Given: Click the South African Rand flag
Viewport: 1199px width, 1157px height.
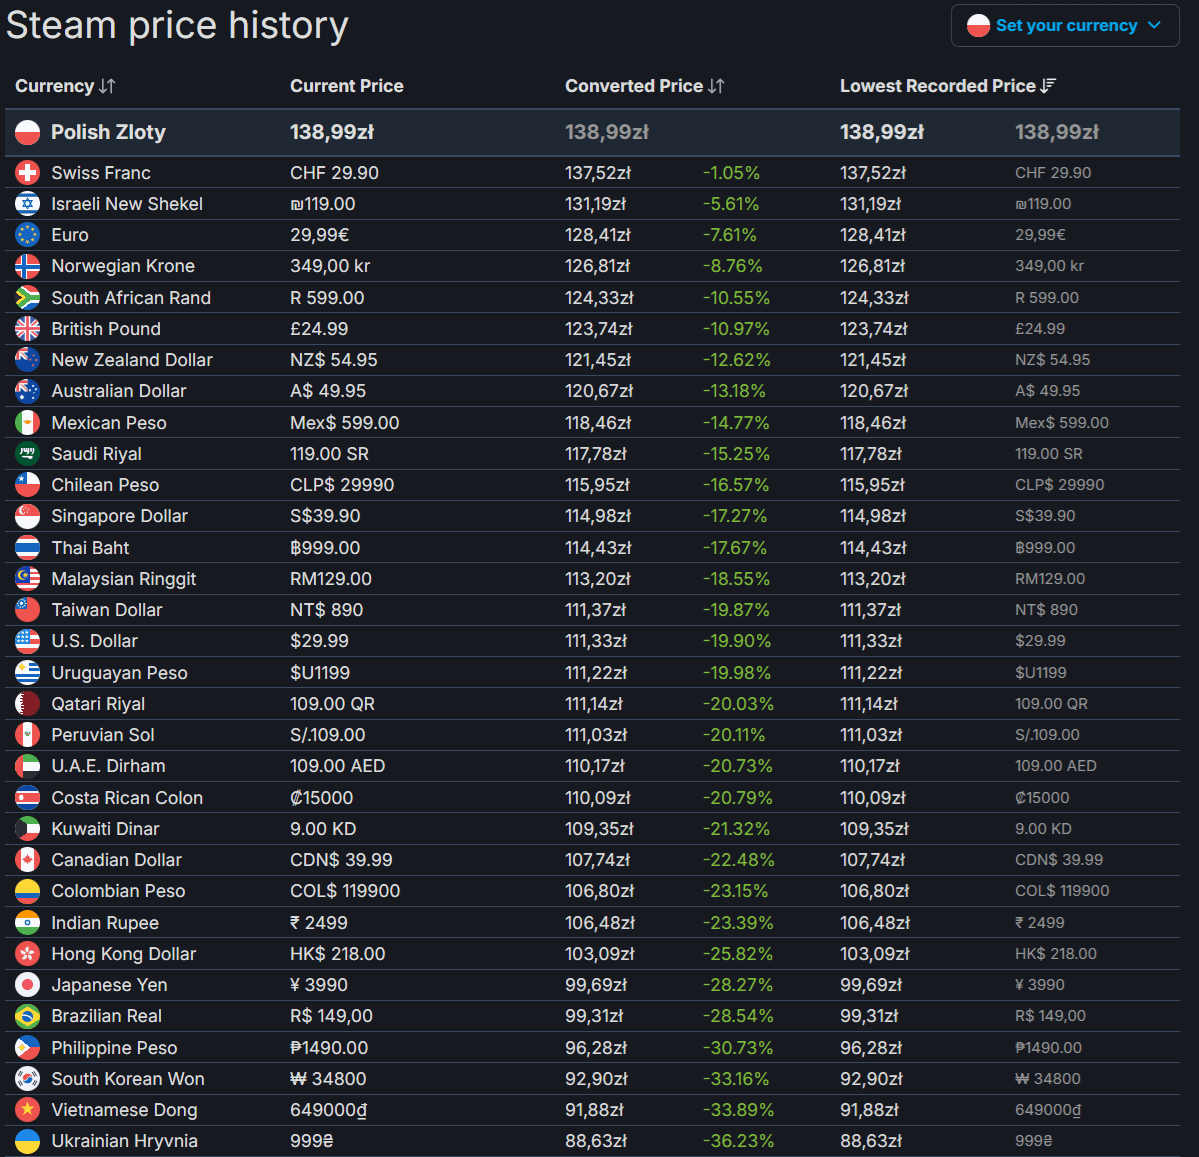Looking at the screenshot, I should click(x=28, y=297).
